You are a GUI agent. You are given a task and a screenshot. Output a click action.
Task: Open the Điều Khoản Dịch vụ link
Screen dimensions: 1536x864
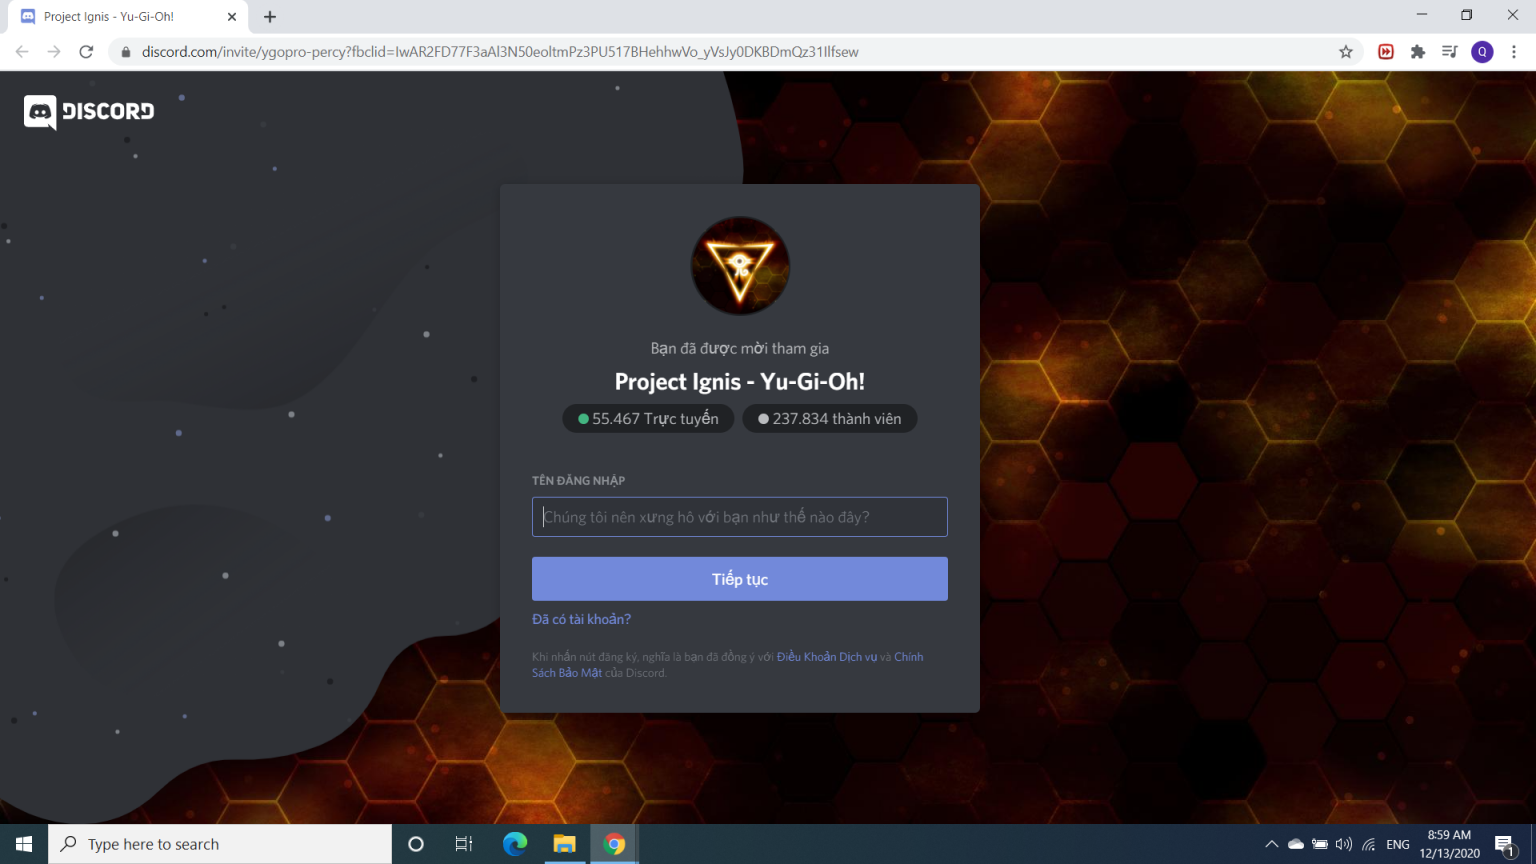click(826, 657)
